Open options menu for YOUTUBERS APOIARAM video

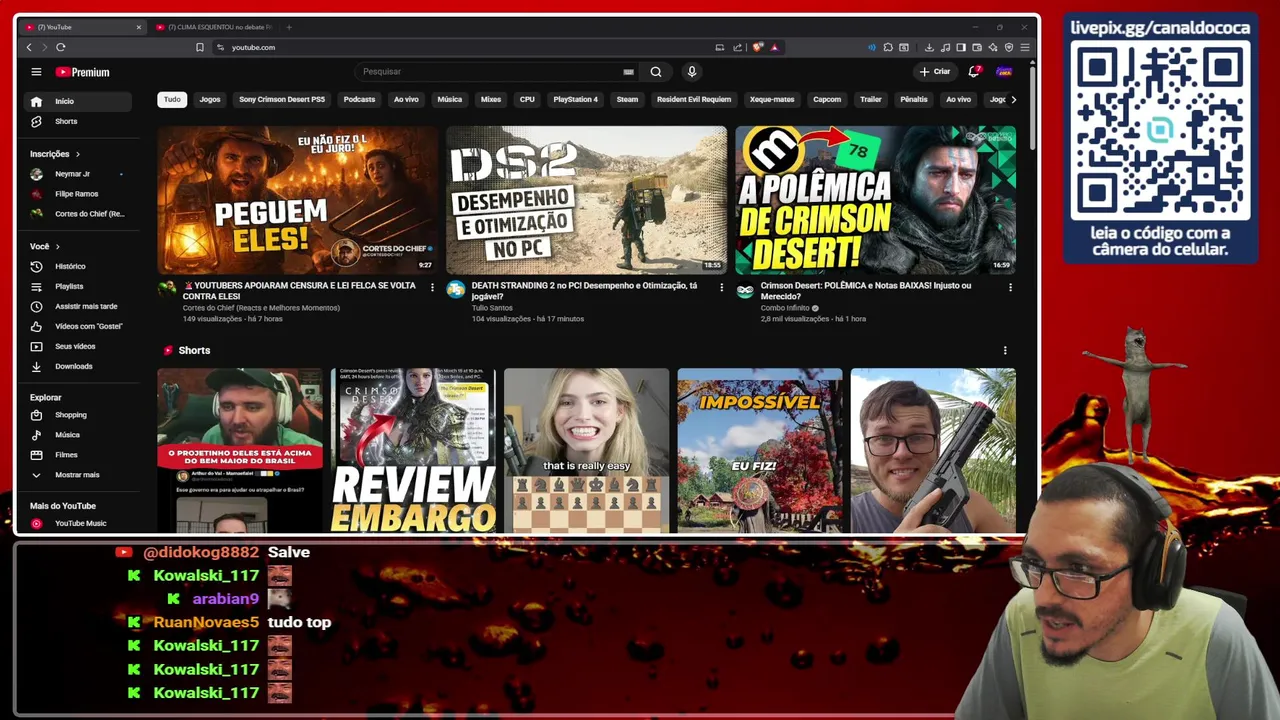point(432,287)
